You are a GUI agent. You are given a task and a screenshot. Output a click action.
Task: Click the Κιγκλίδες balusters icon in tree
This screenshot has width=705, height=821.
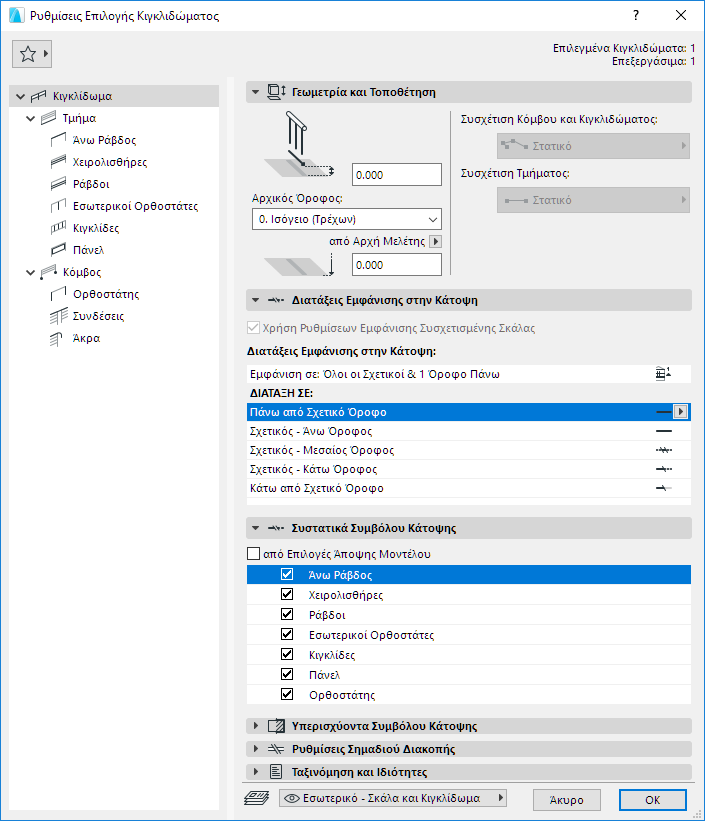click(x=58, y=228)
